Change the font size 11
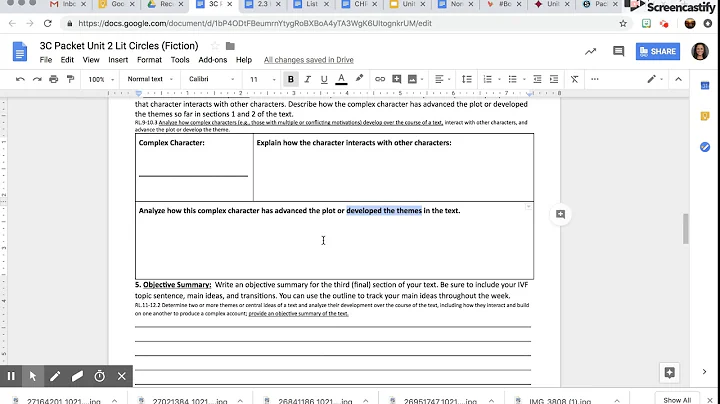 click(262, 79)
